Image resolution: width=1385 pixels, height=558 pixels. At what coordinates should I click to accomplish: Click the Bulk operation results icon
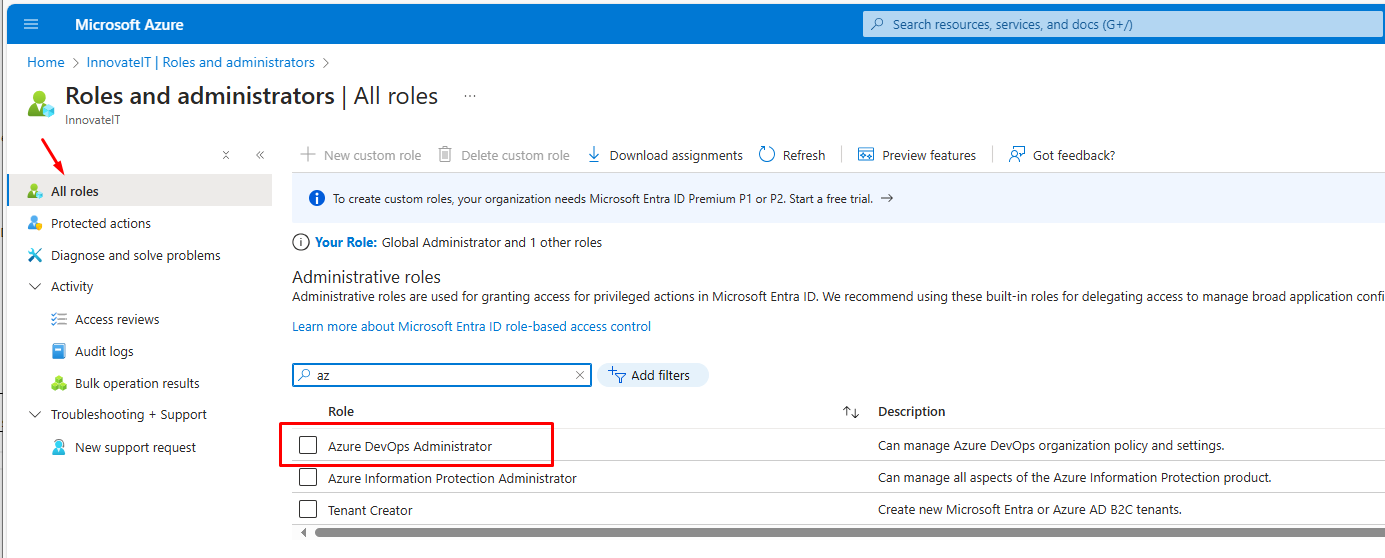58,383
